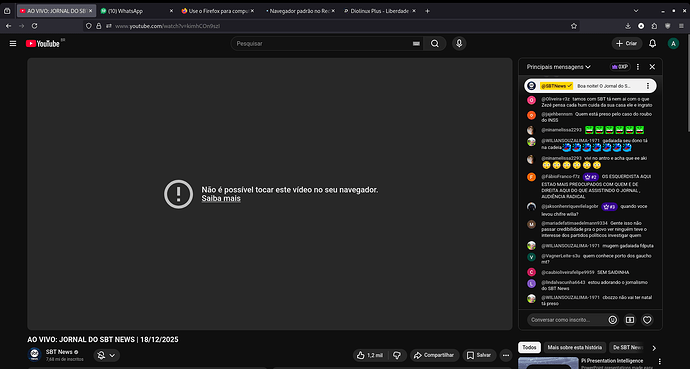Image resolution: width=690 pixels, height=369 pixels.
Task: Dislike the SBT News video
Action: click(x=397, y=355)
